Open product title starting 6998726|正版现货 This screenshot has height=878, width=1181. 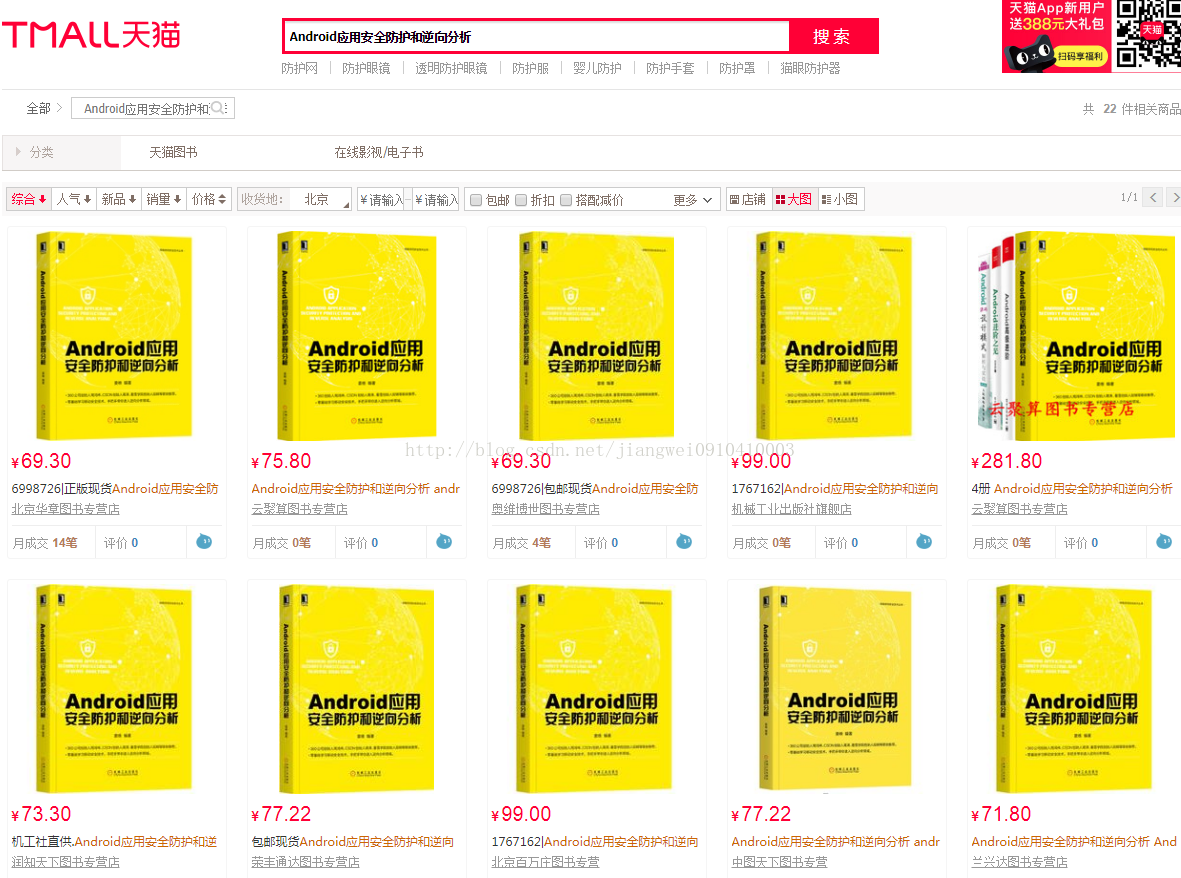pos(114,489)
